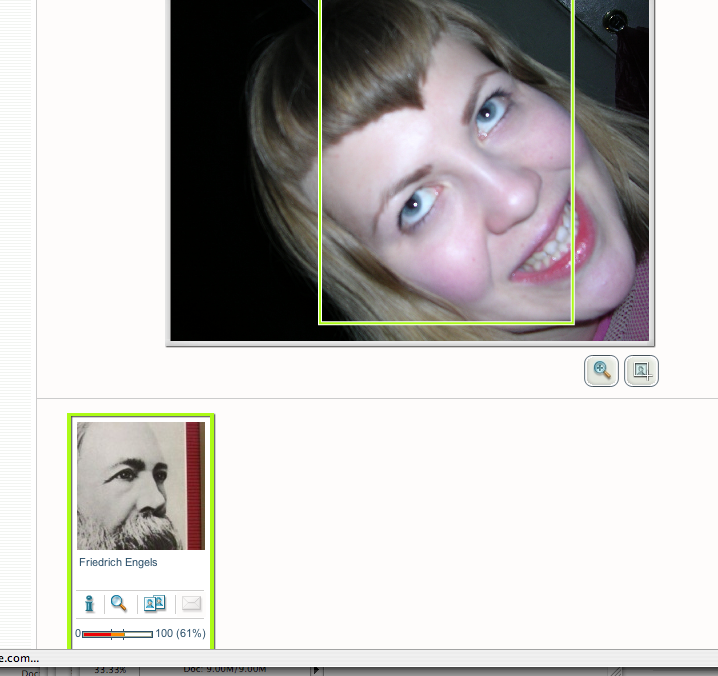718x676 pixels.
Task: Click the empty white end of similarity bar
Action: pyautogui.click(x=139, y=634)
